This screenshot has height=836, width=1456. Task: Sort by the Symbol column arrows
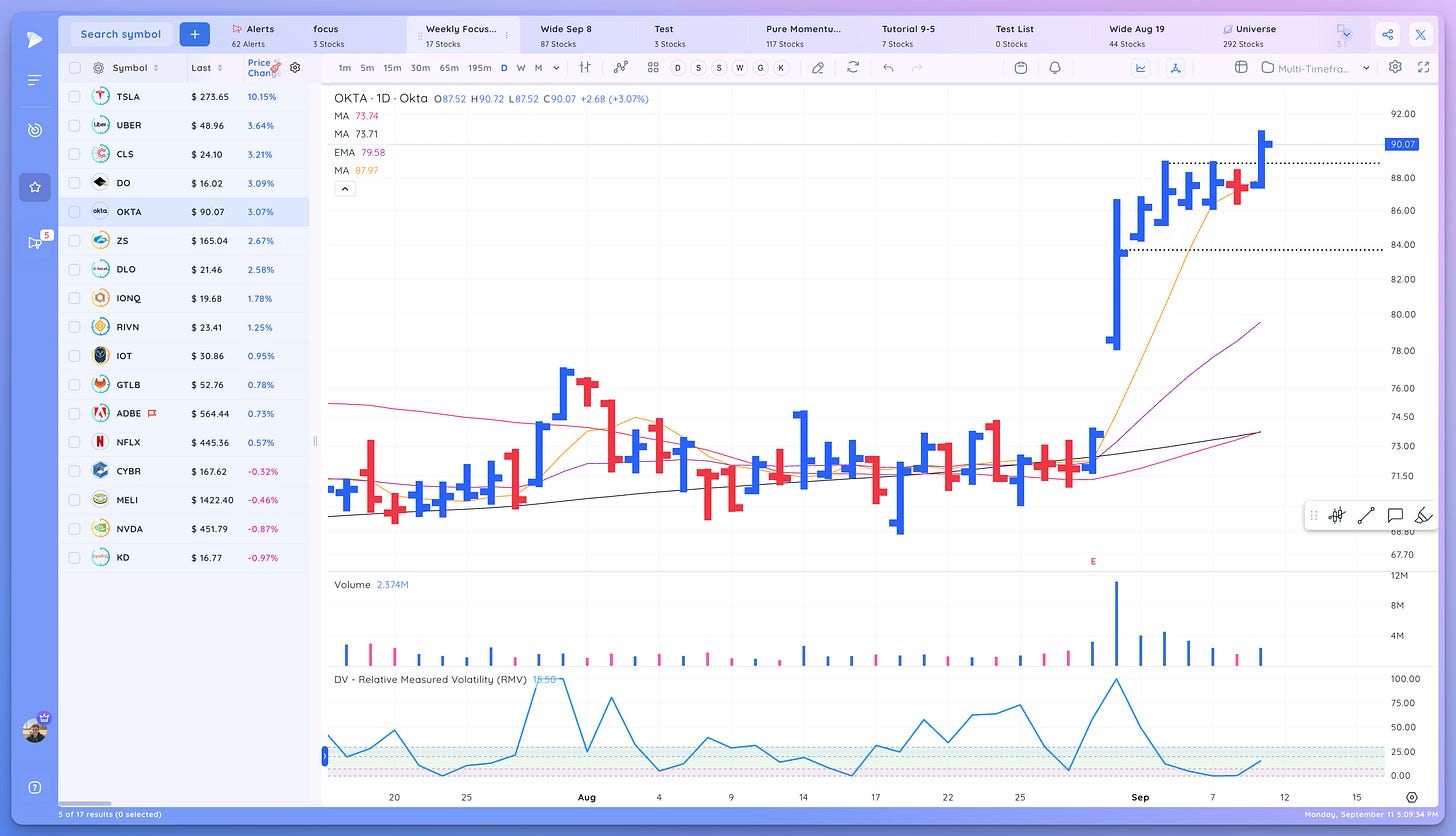[156, 68]
